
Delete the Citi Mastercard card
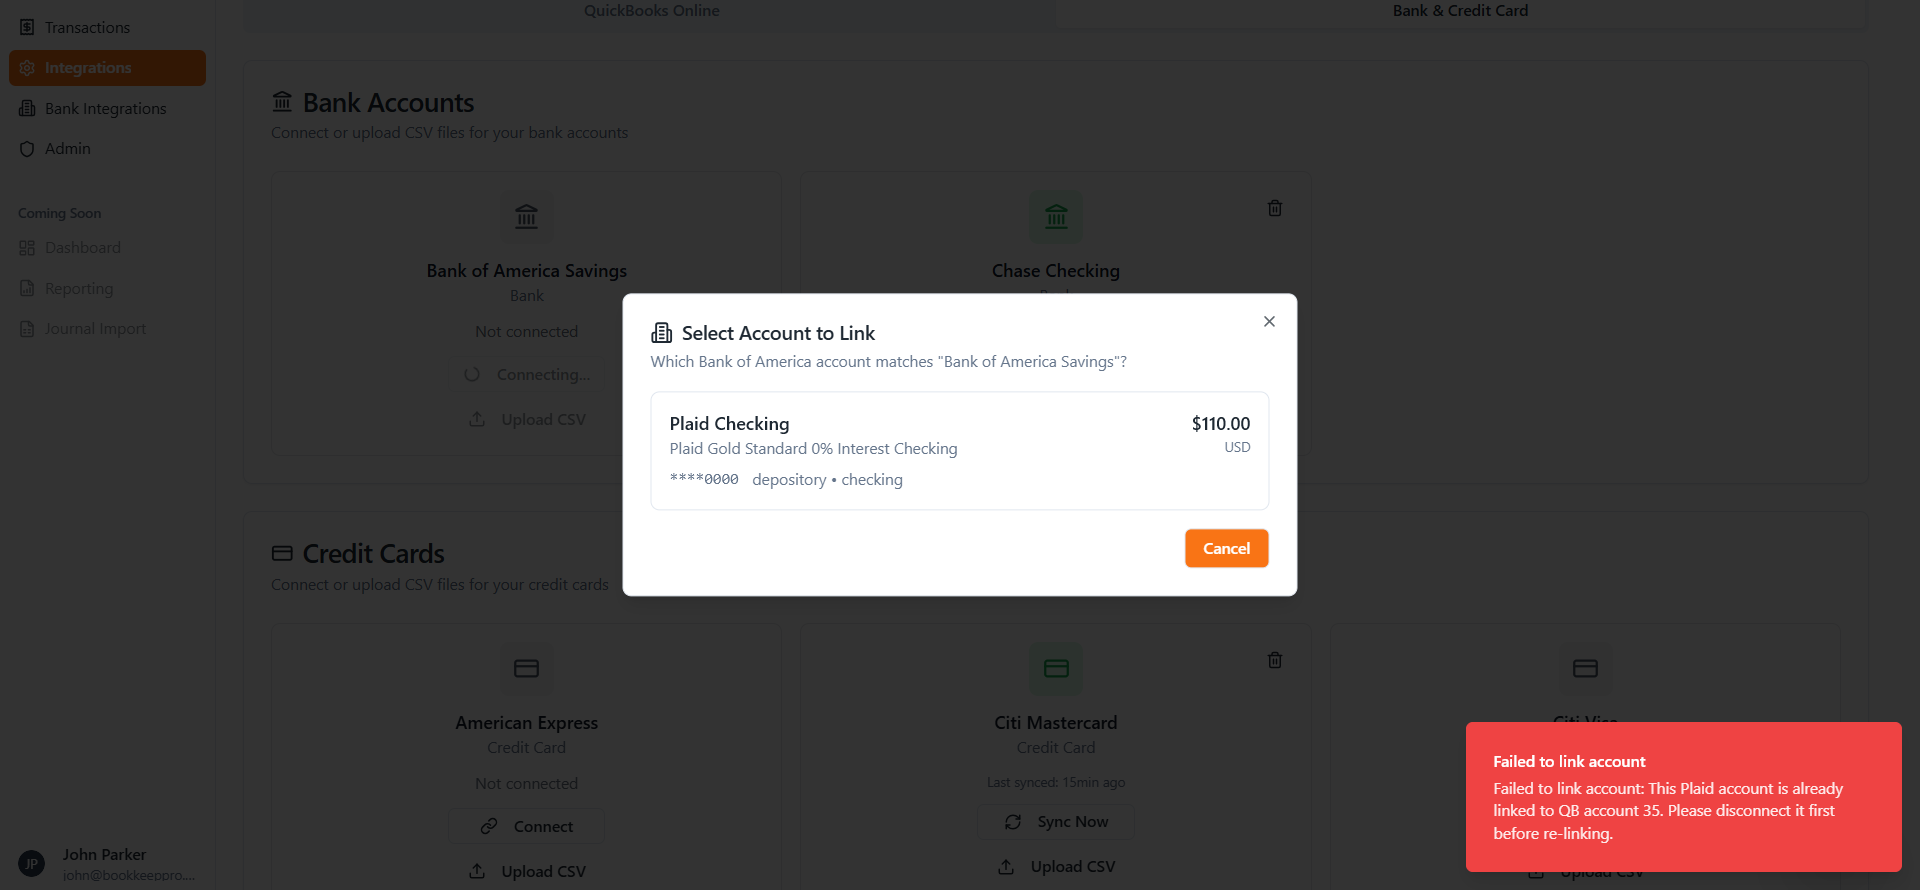(1275, 660)
